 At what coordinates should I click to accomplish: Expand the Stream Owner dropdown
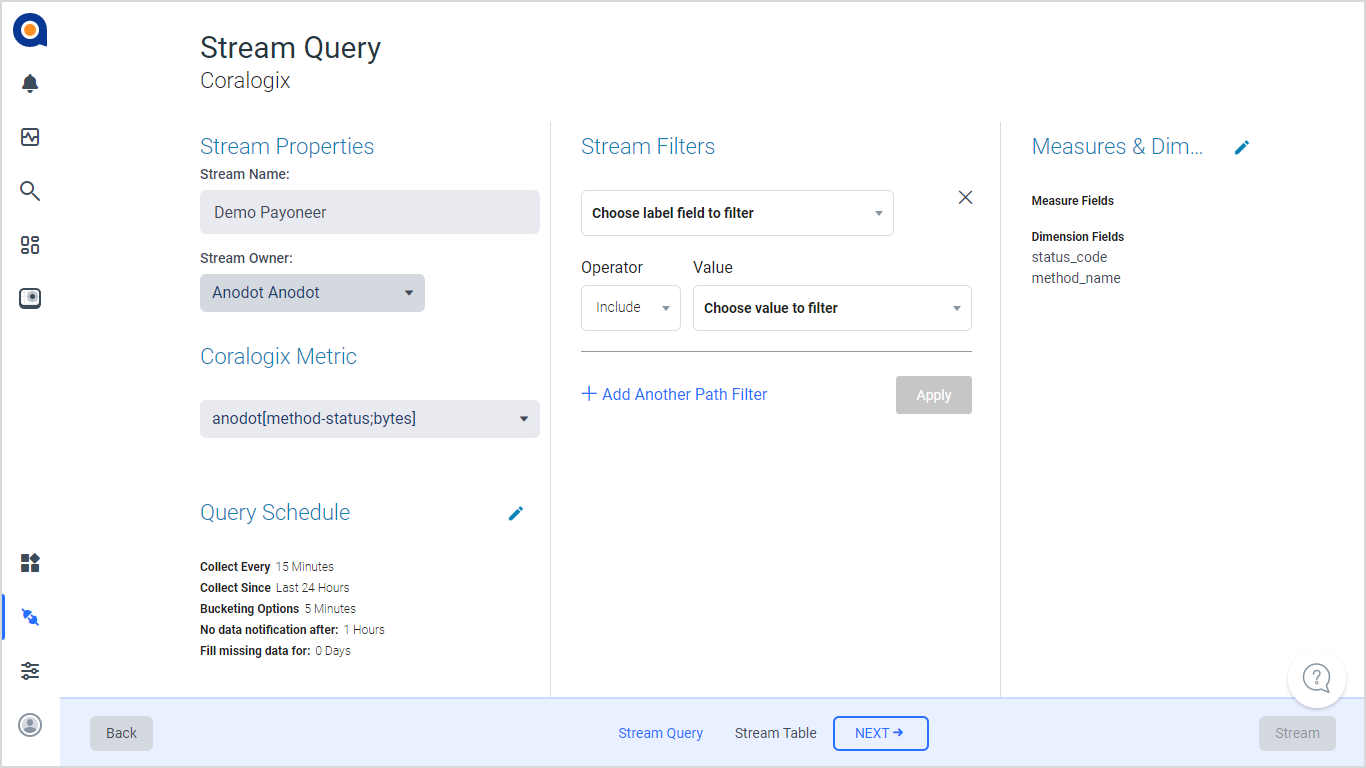click(312, 293)
